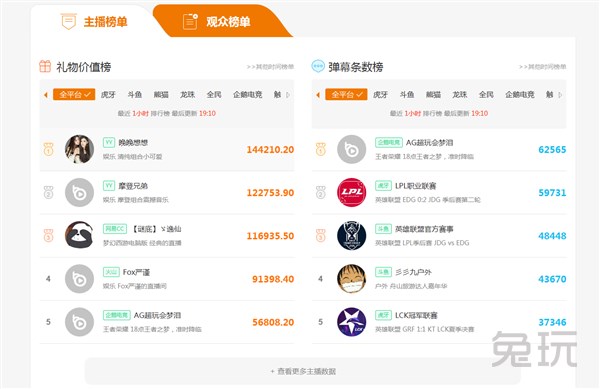Click the 虎牙 badge next to LPL职业联赛
Image resolution: width=600 pixels, height=389 pixels.
tap(383, 186)
